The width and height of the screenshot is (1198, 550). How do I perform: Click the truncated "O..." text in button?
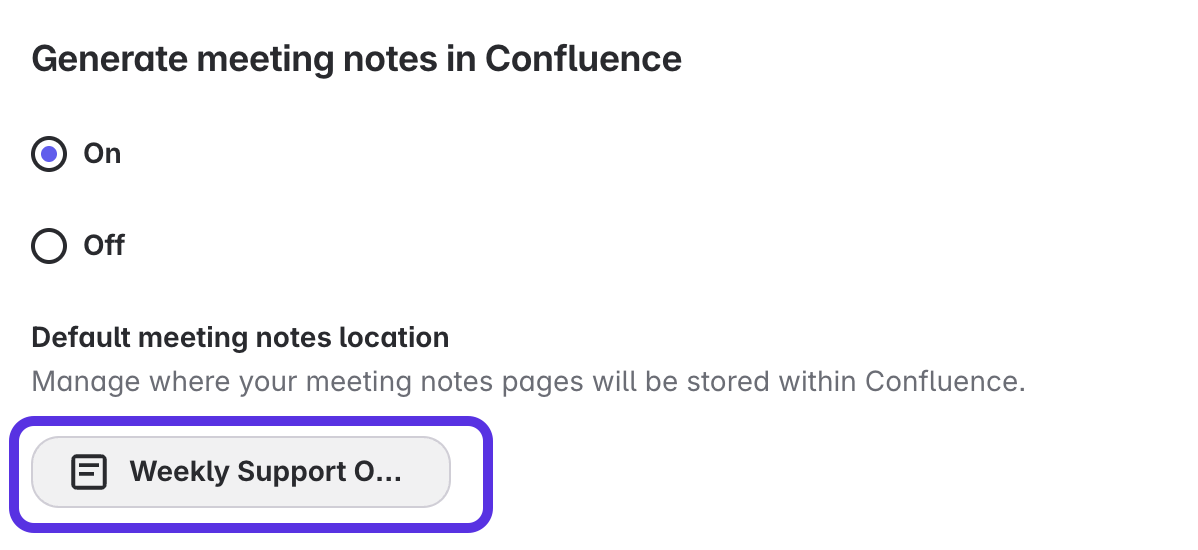click(x=378, y=472)
